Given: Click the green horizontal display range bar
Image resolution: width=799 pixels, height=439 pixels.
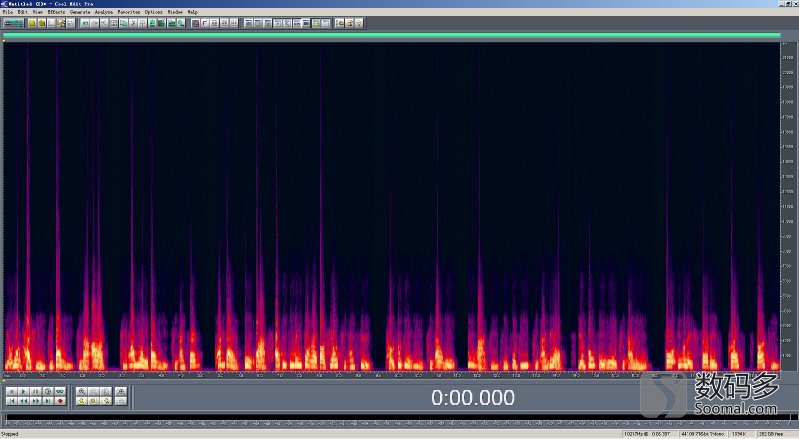Looking at the screenshot, I should pos(390,36).
